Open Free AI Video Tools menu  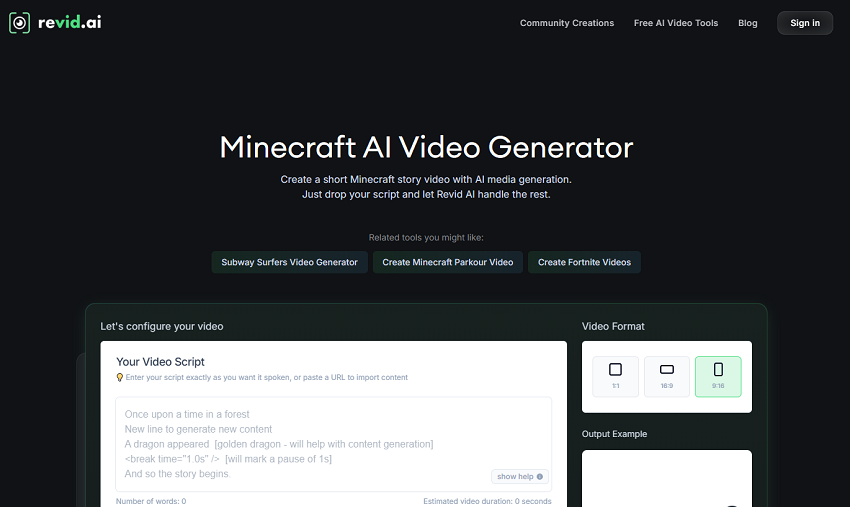click(x=675, y=23)
